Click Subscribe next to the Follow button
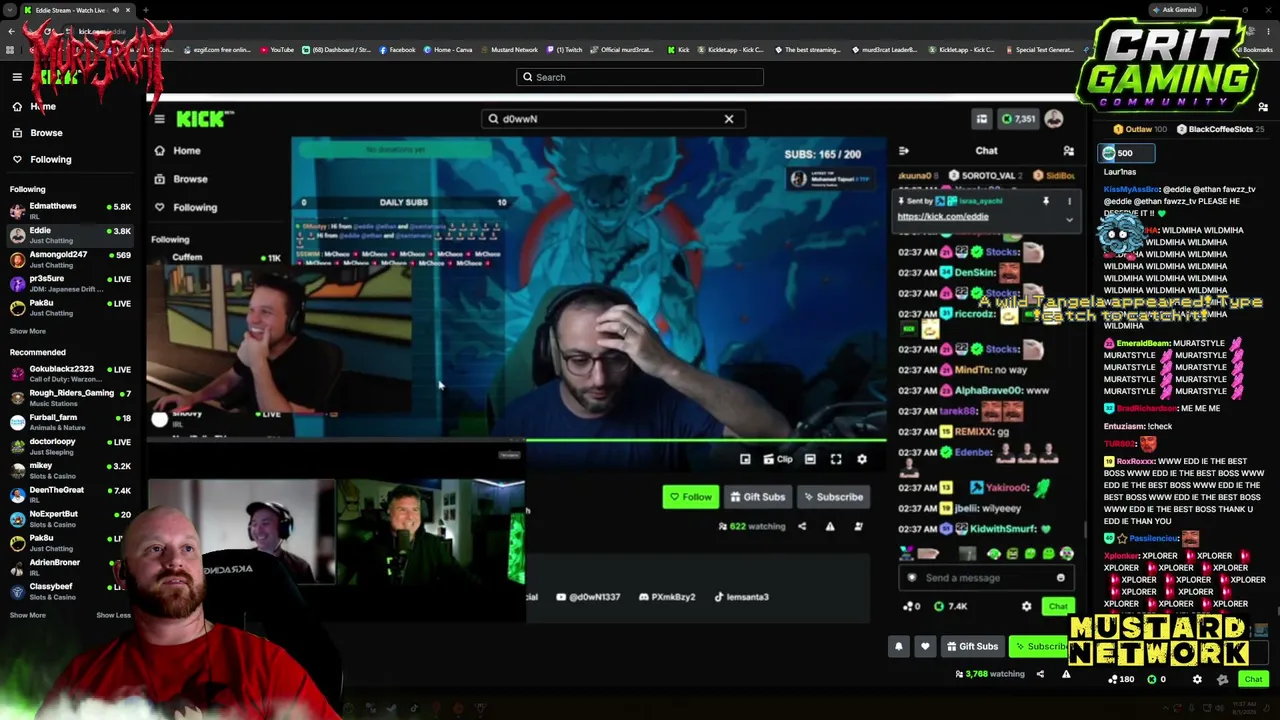The image size is (1280, 720). point(832,497)
